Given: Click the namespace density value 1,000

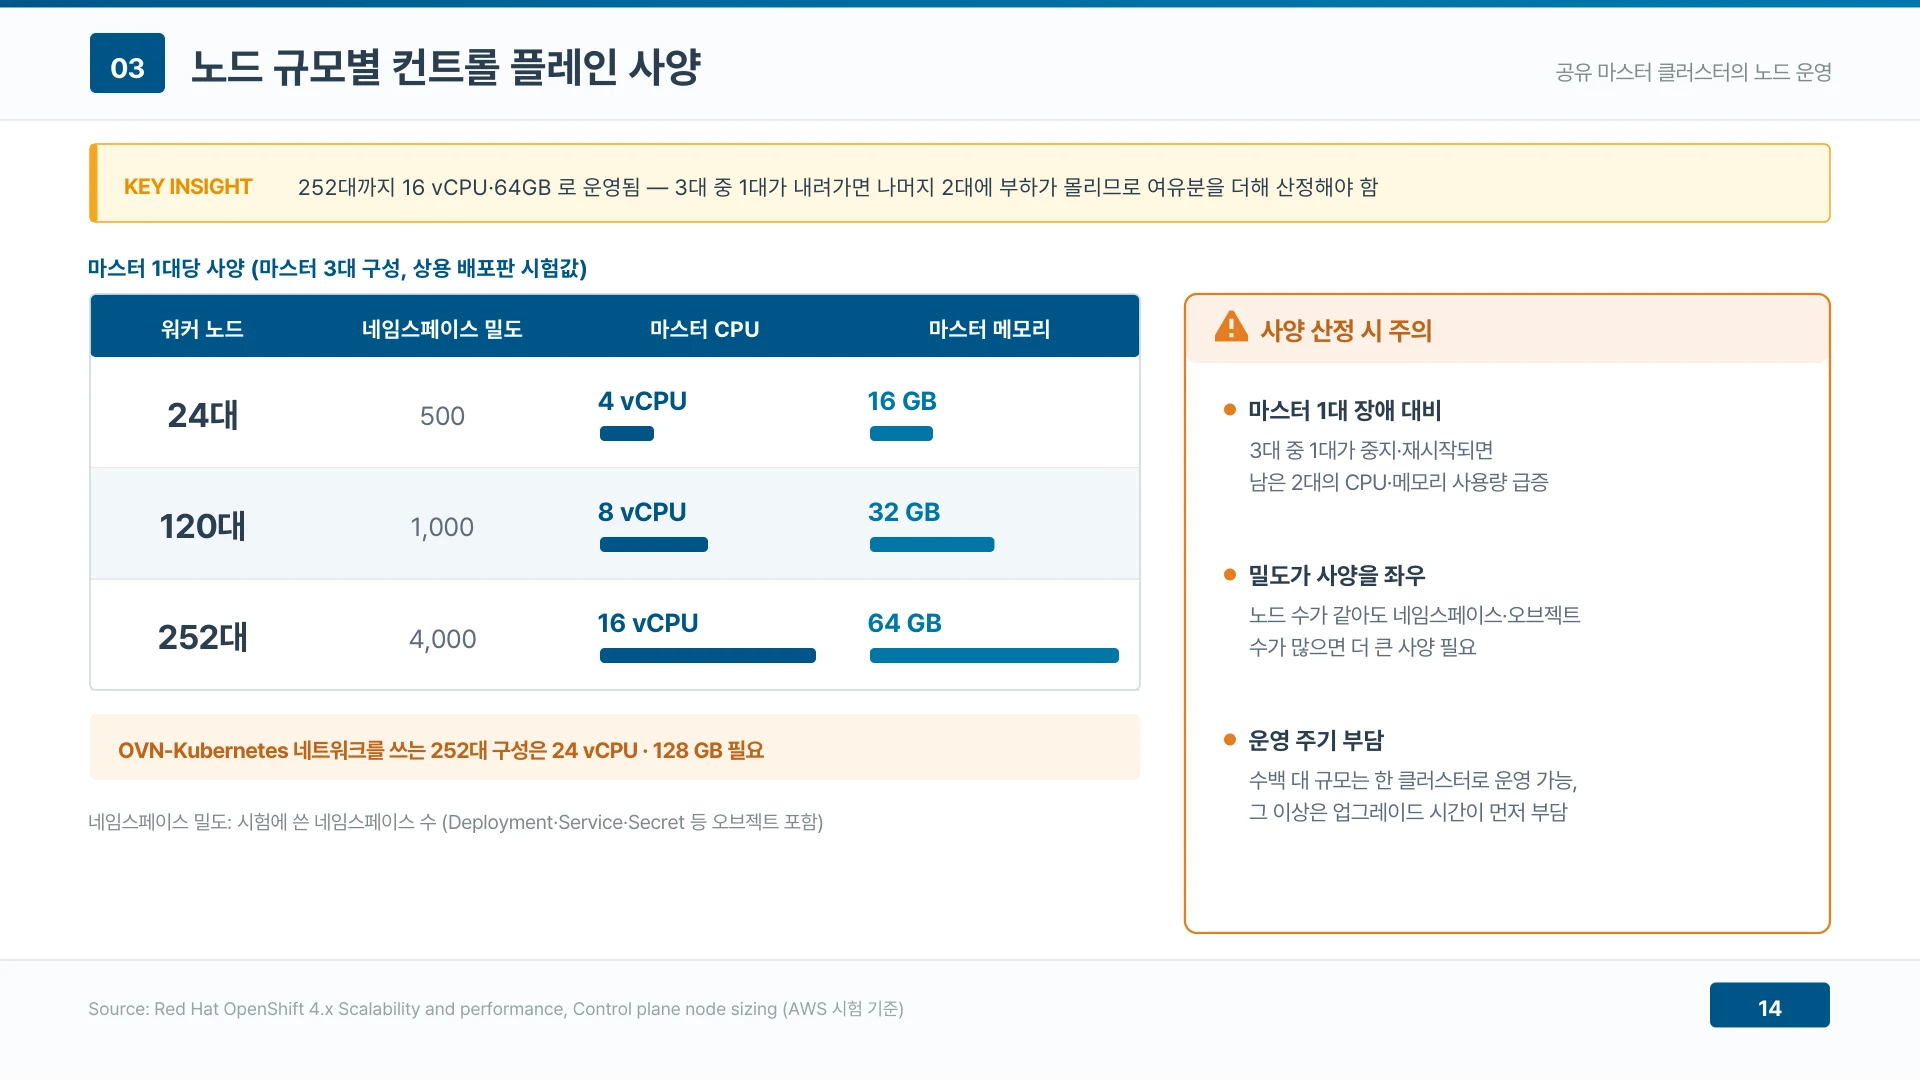Looking at the screenshot, I should pos(442,527).
